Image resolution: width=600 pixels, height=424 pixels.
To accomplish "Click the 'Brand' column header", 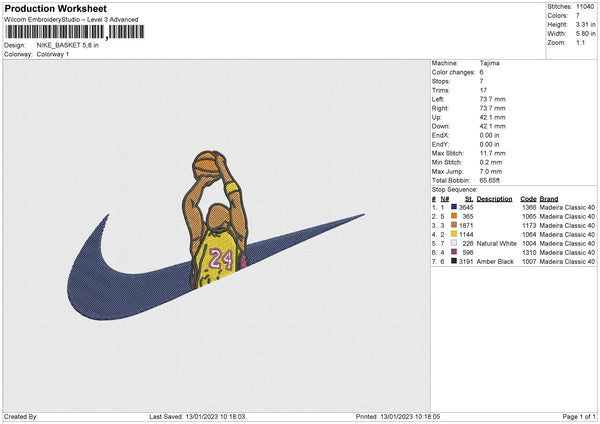I will [x=549, y=199].
